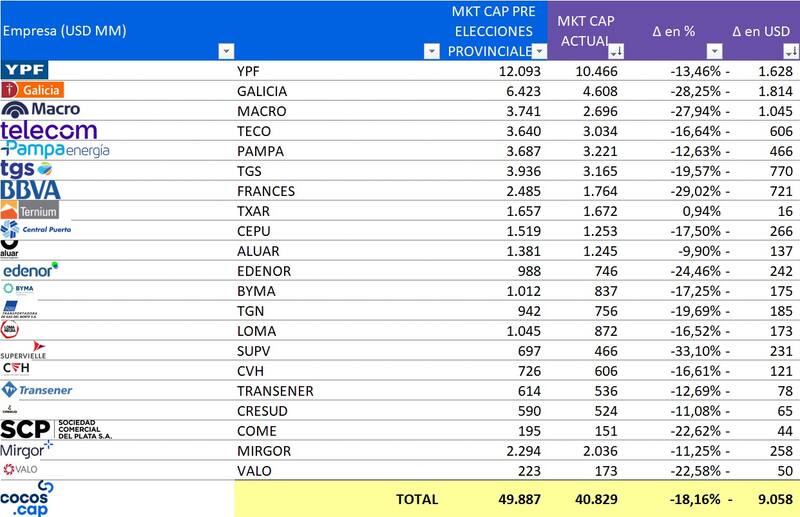The height and width of the screenshot is (517, 800).
Task: Click the YPF company logo
Action: 25,70
